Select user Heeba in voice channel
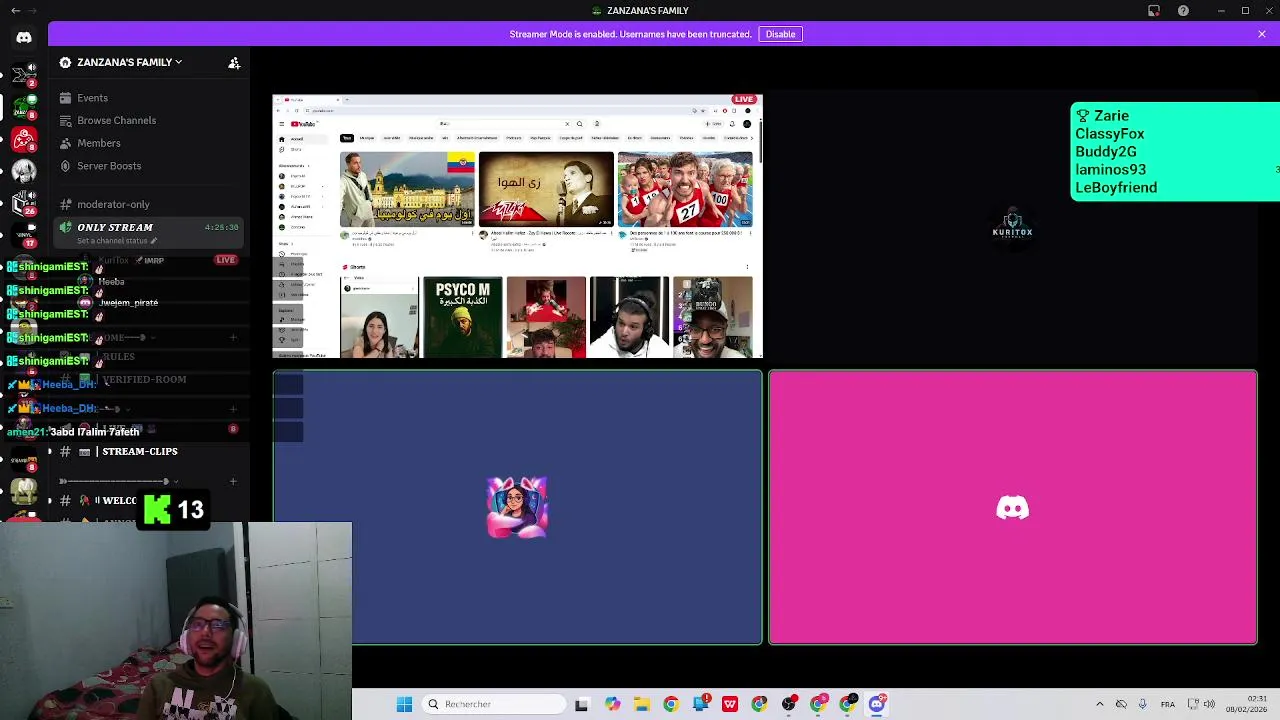Screen dimensions: 1280x720 (x=111, y=282)
